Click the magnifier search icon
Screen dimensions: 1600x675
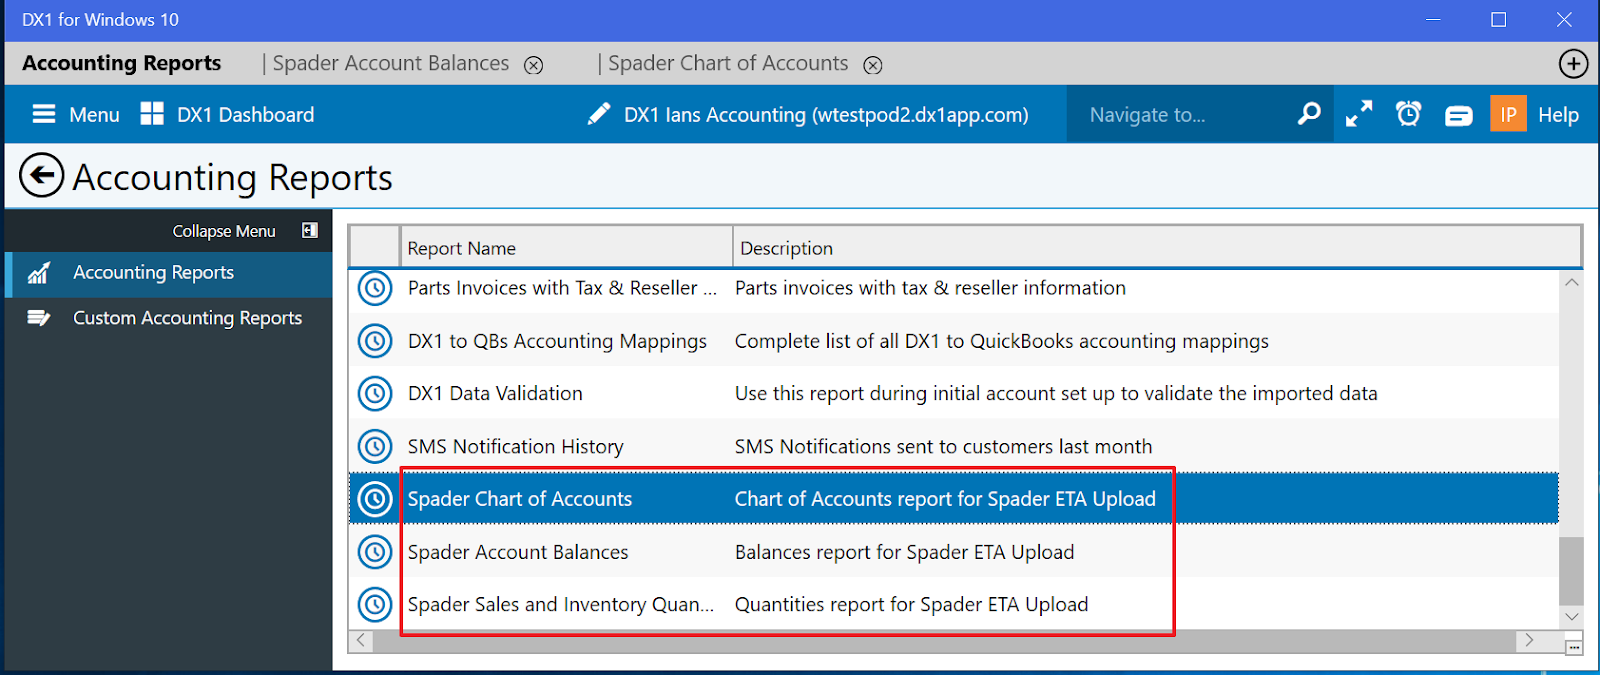coord(1309,114)
